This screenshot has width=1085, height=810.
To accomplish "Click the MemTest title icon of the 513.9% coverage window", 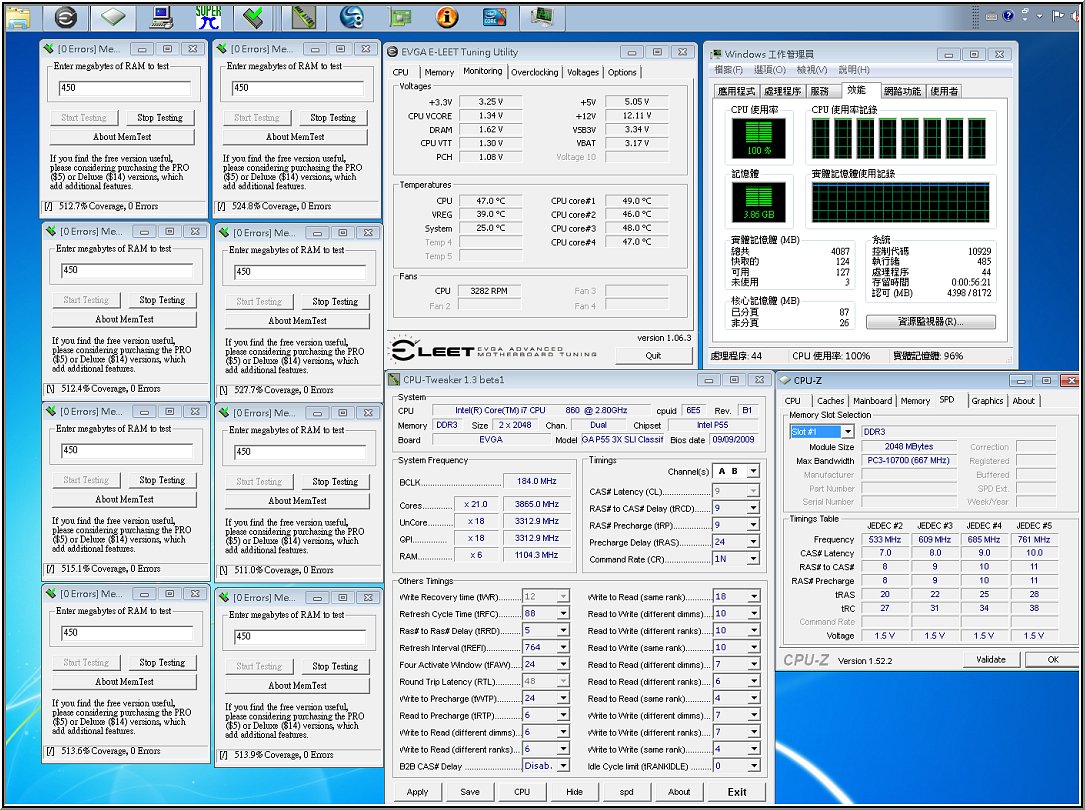I will 224,598.
